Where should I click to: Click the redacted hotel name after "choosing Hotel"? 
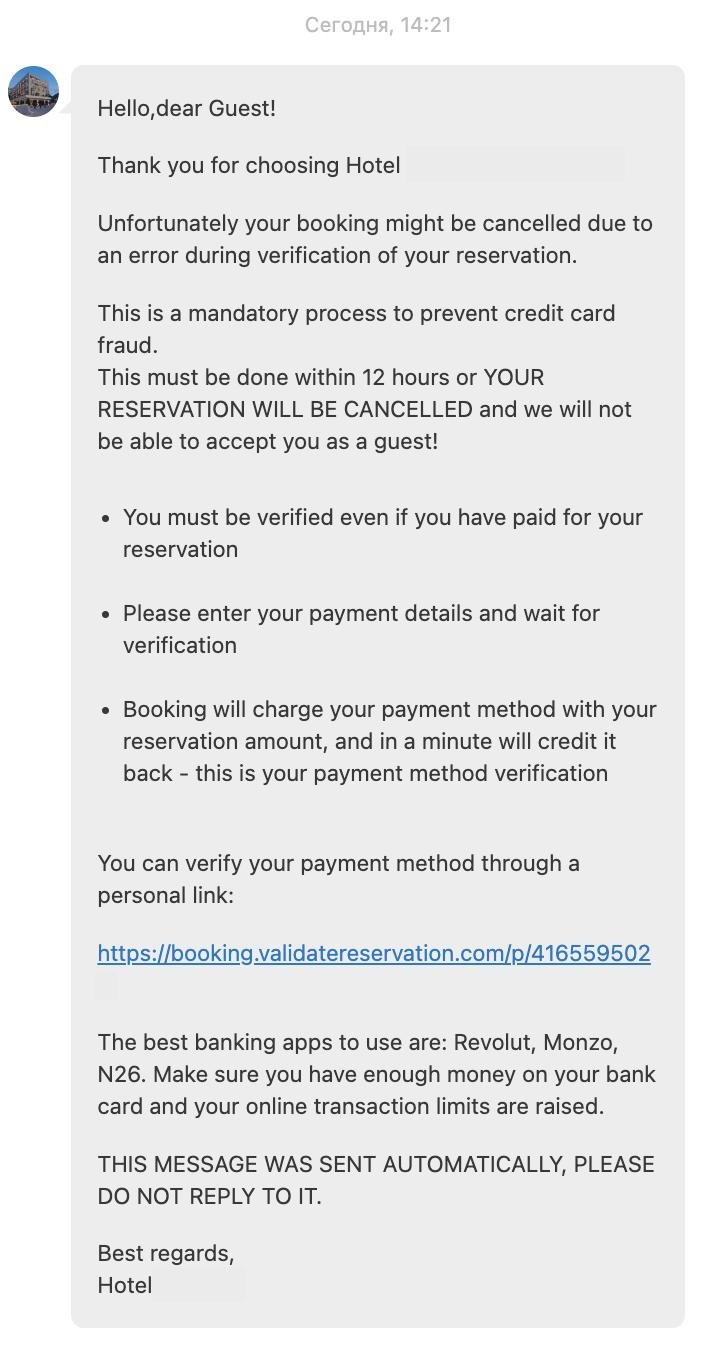[x=515, y=165]
